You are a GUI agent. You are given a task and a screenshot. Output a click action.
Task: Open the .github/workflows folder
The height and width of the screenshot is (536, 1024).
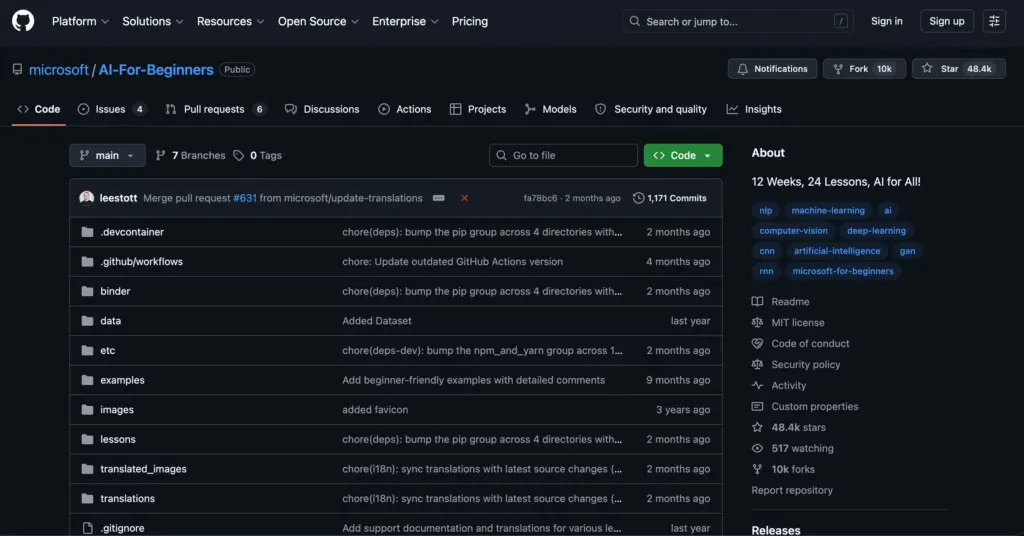pos(142,261)
